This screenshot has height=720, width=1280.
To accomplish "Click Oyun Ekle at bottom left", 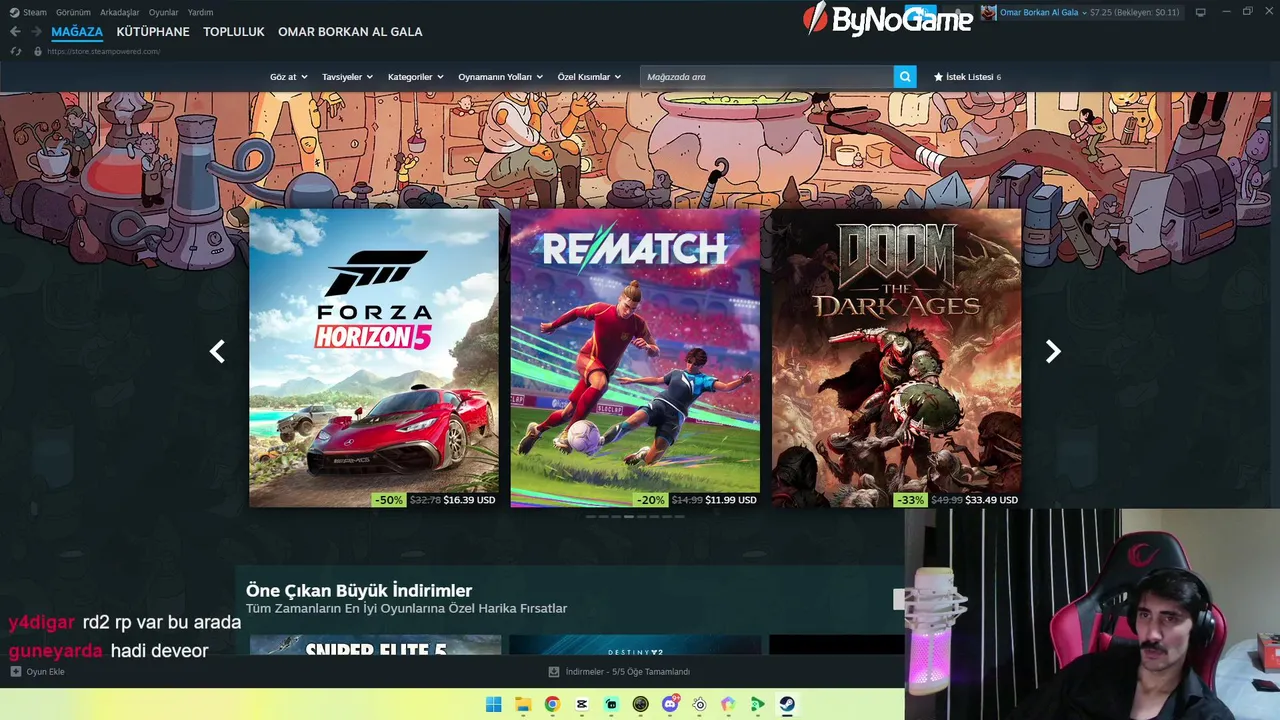I will pyautogui.click(x=45, y=672).
